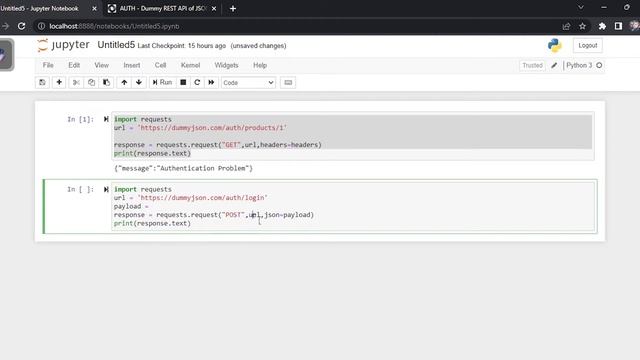Viewport: 640px width, 360px height.
Task: Bookmark this page with the star icon
Action: point(582,26)
